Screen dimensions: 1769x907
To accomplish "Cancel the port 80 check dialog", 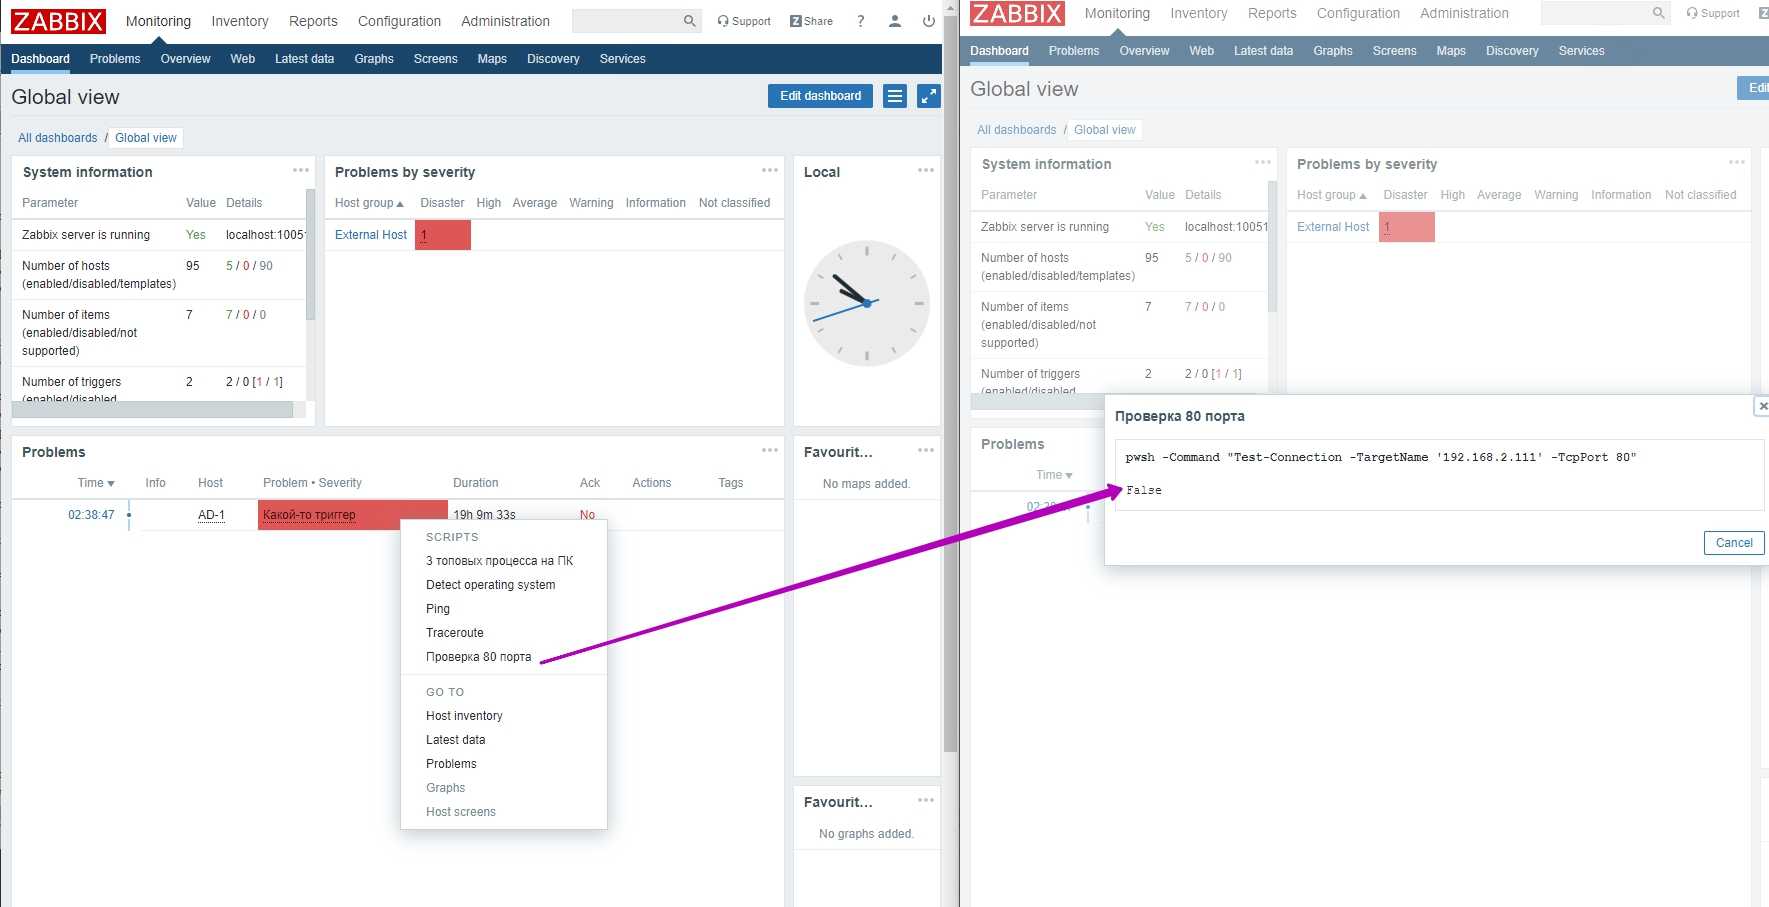I will click(x=1733, y=543).
